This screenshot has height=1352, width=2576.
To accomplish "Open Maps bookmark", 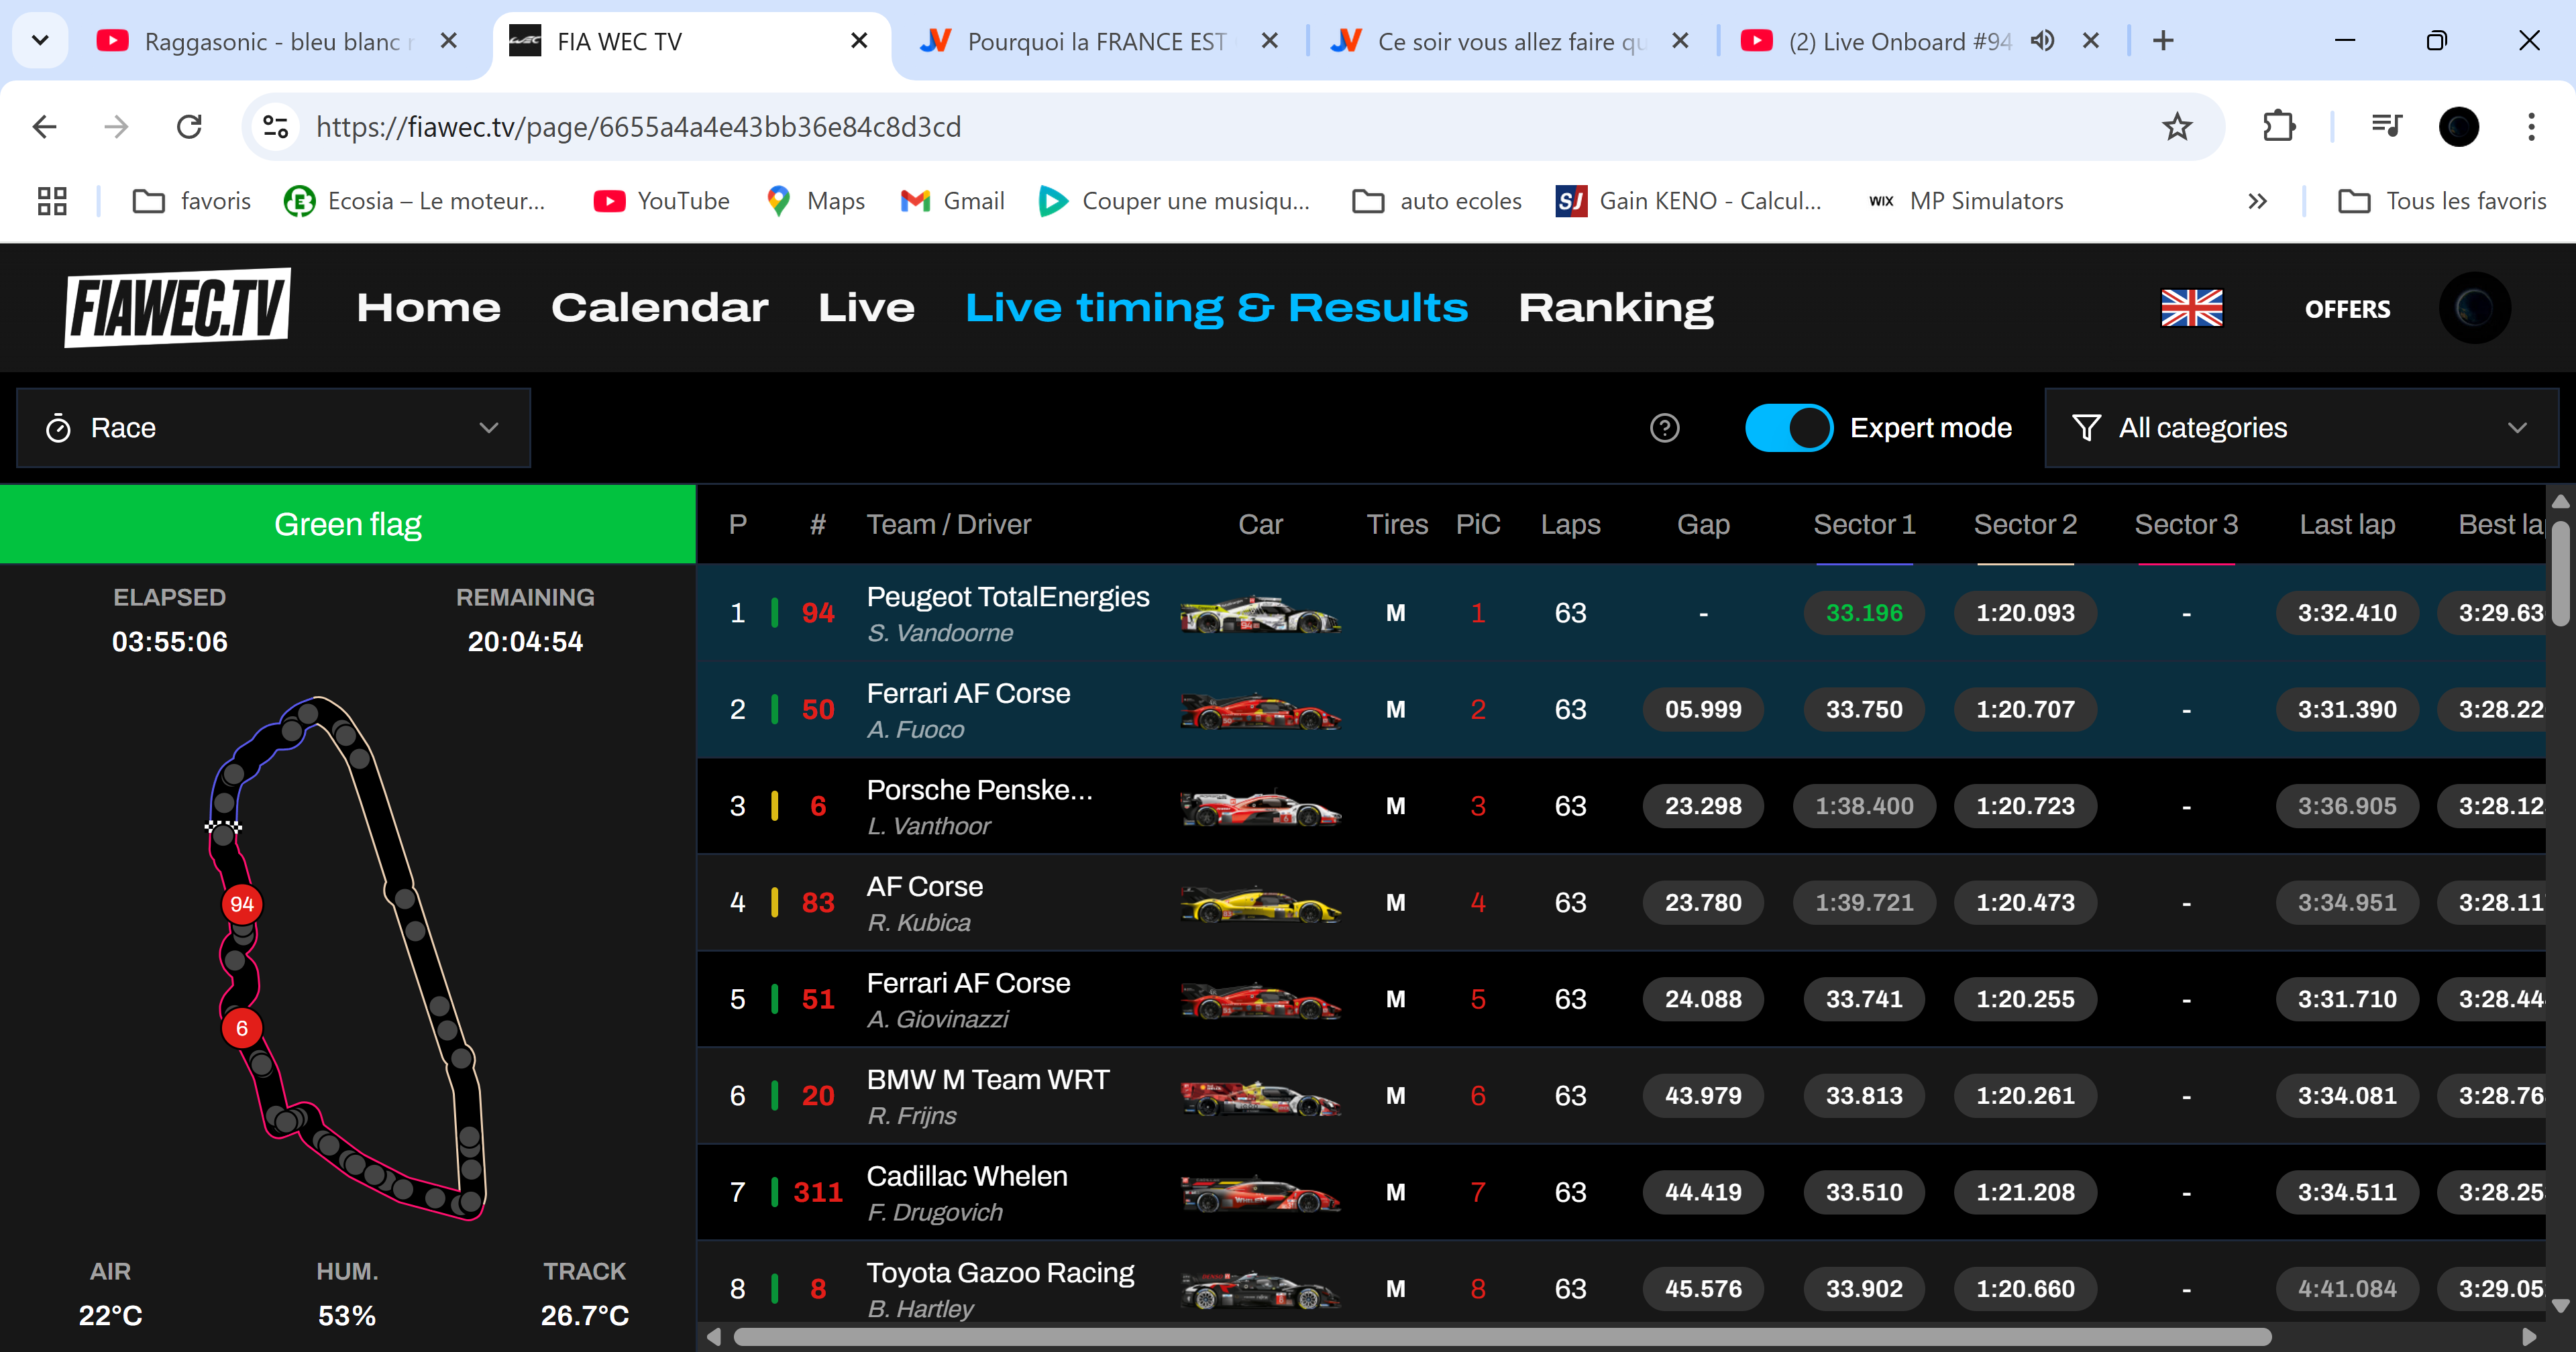I will tap(815, 201).
